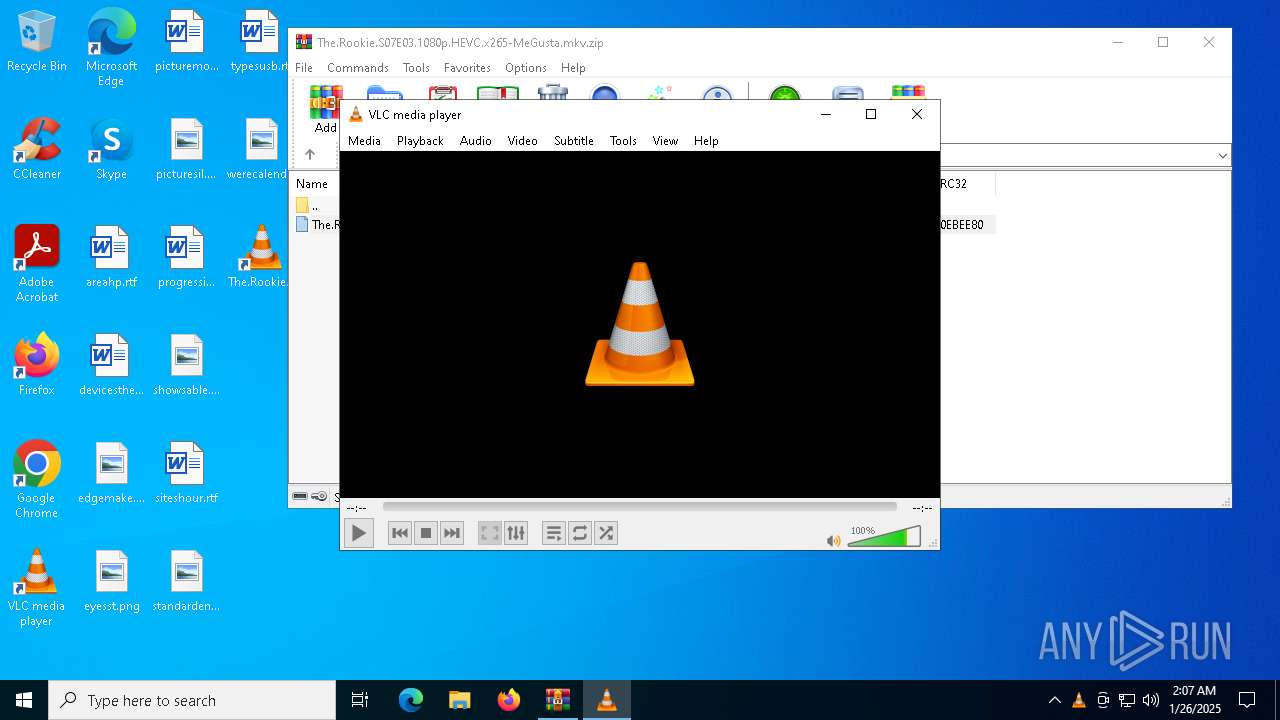Open the Commands menu in WinRAR
Image resolution: width=1280 pixels, height=720 pixels.
pos(358,68)
